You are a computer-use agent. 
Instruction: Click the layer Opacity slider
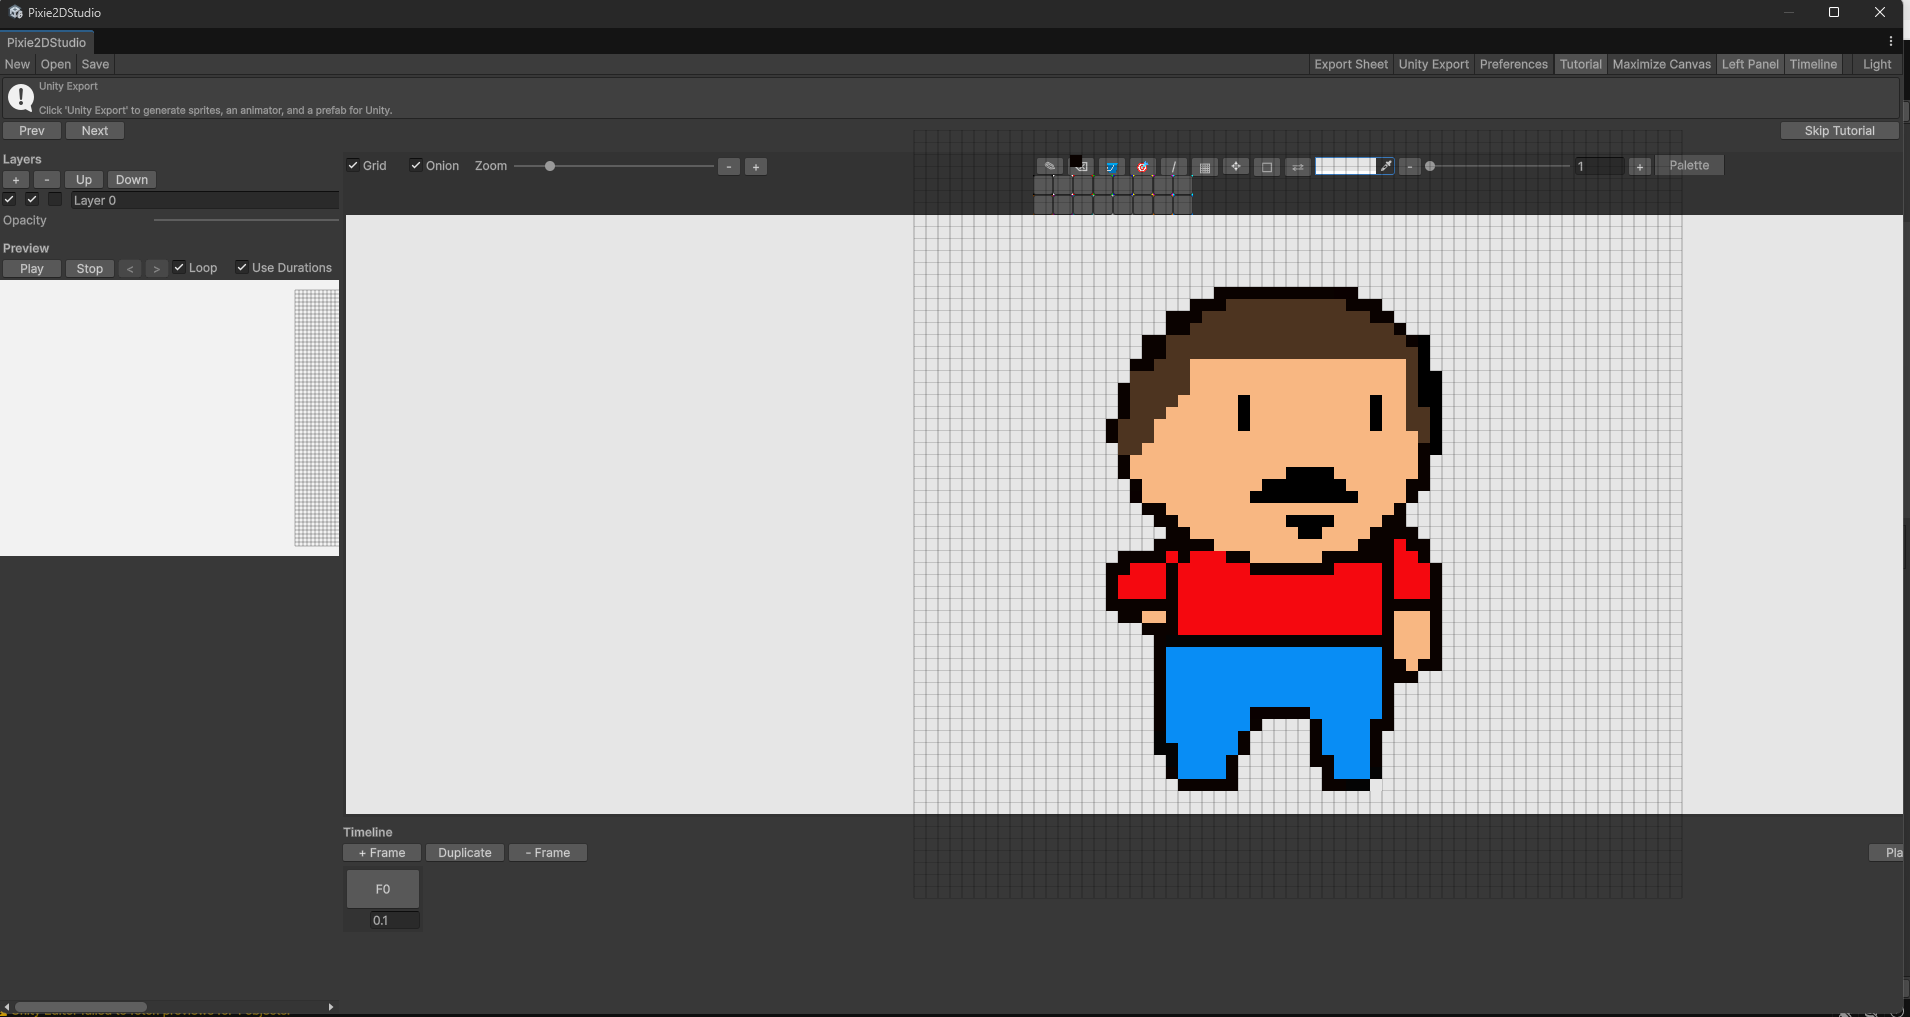tap(246, 220)
